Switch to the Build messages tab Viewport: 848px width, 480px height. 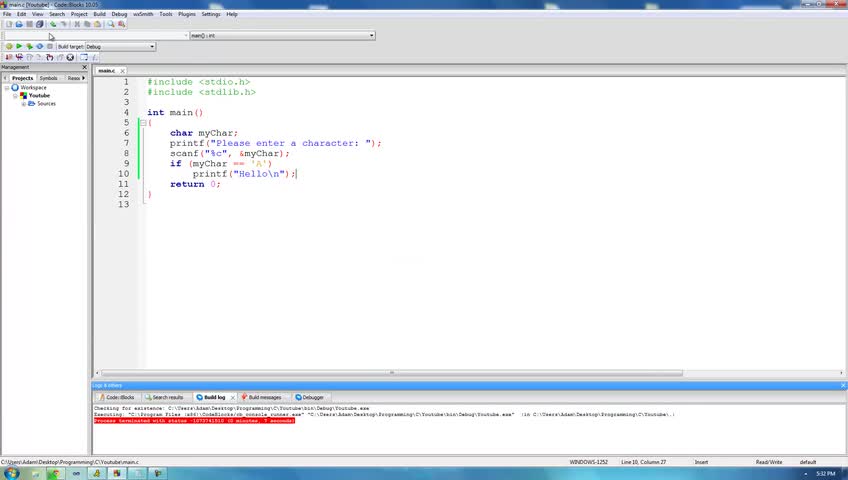(262, 397)
